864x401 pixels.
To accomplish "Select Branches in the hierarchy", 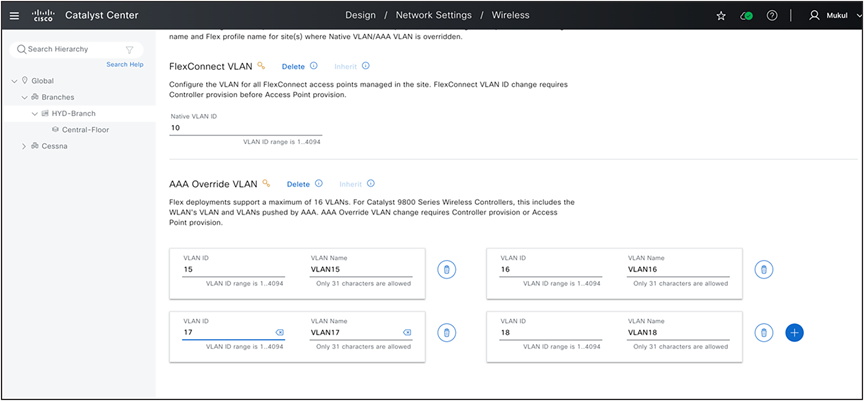I will (x=58, y=97).
